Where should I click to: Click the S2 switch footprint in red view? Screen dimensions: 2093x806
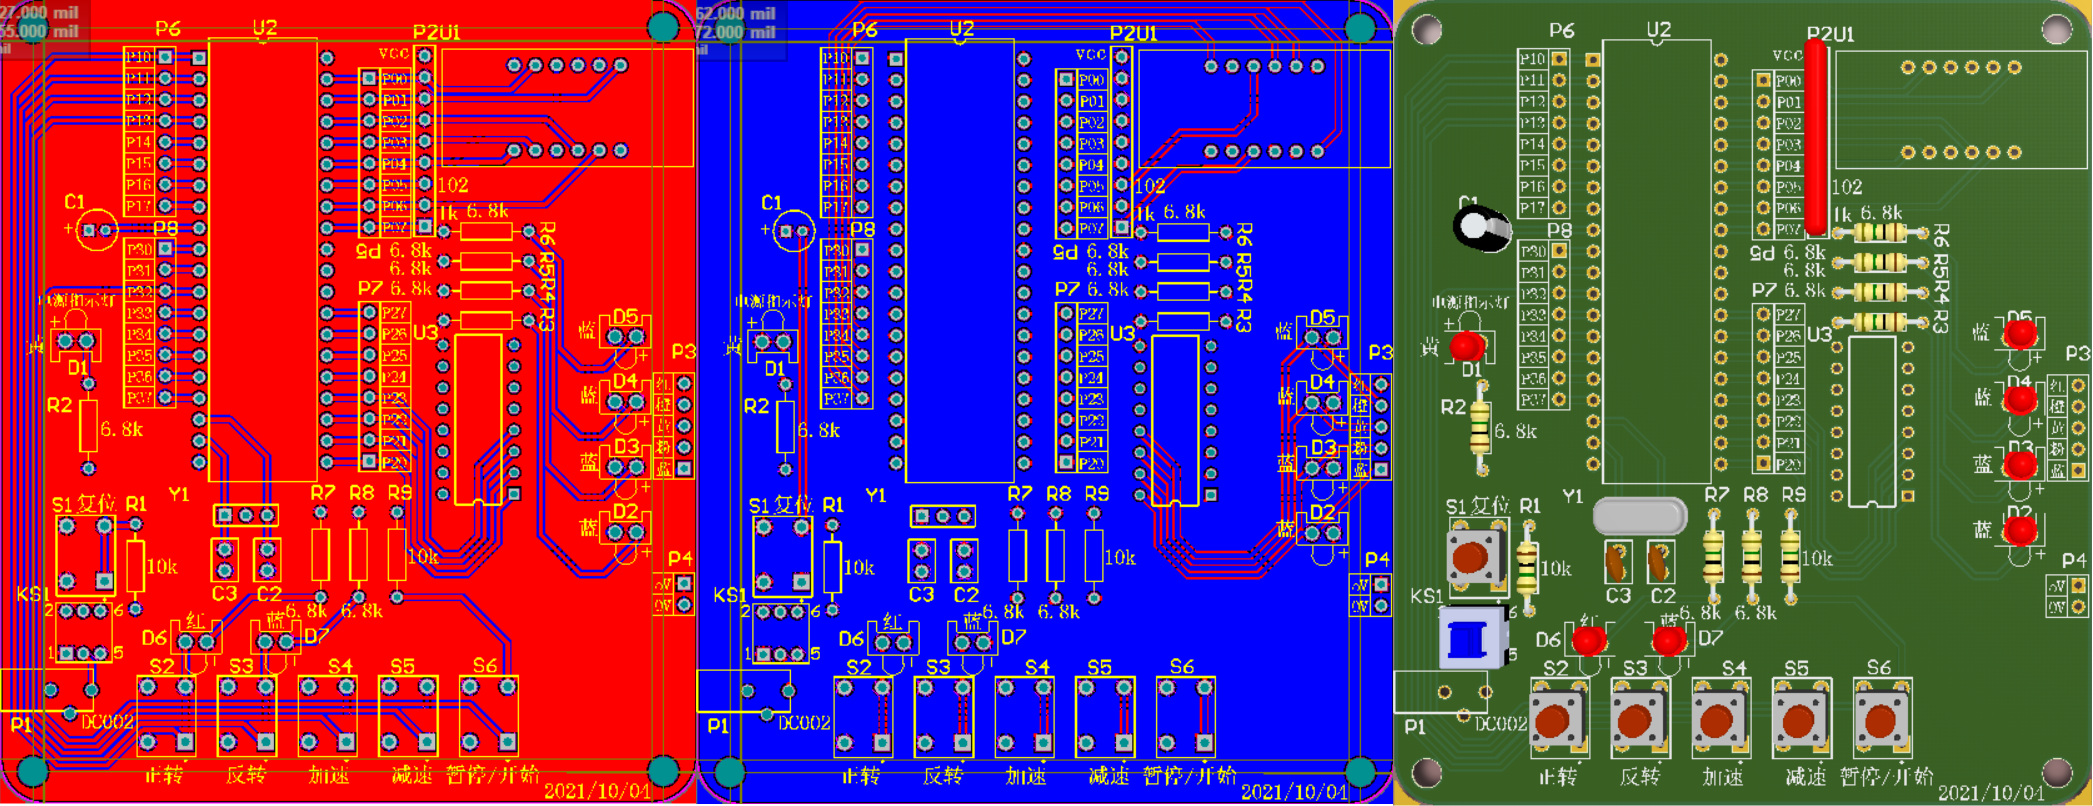(x=166, y=715)
